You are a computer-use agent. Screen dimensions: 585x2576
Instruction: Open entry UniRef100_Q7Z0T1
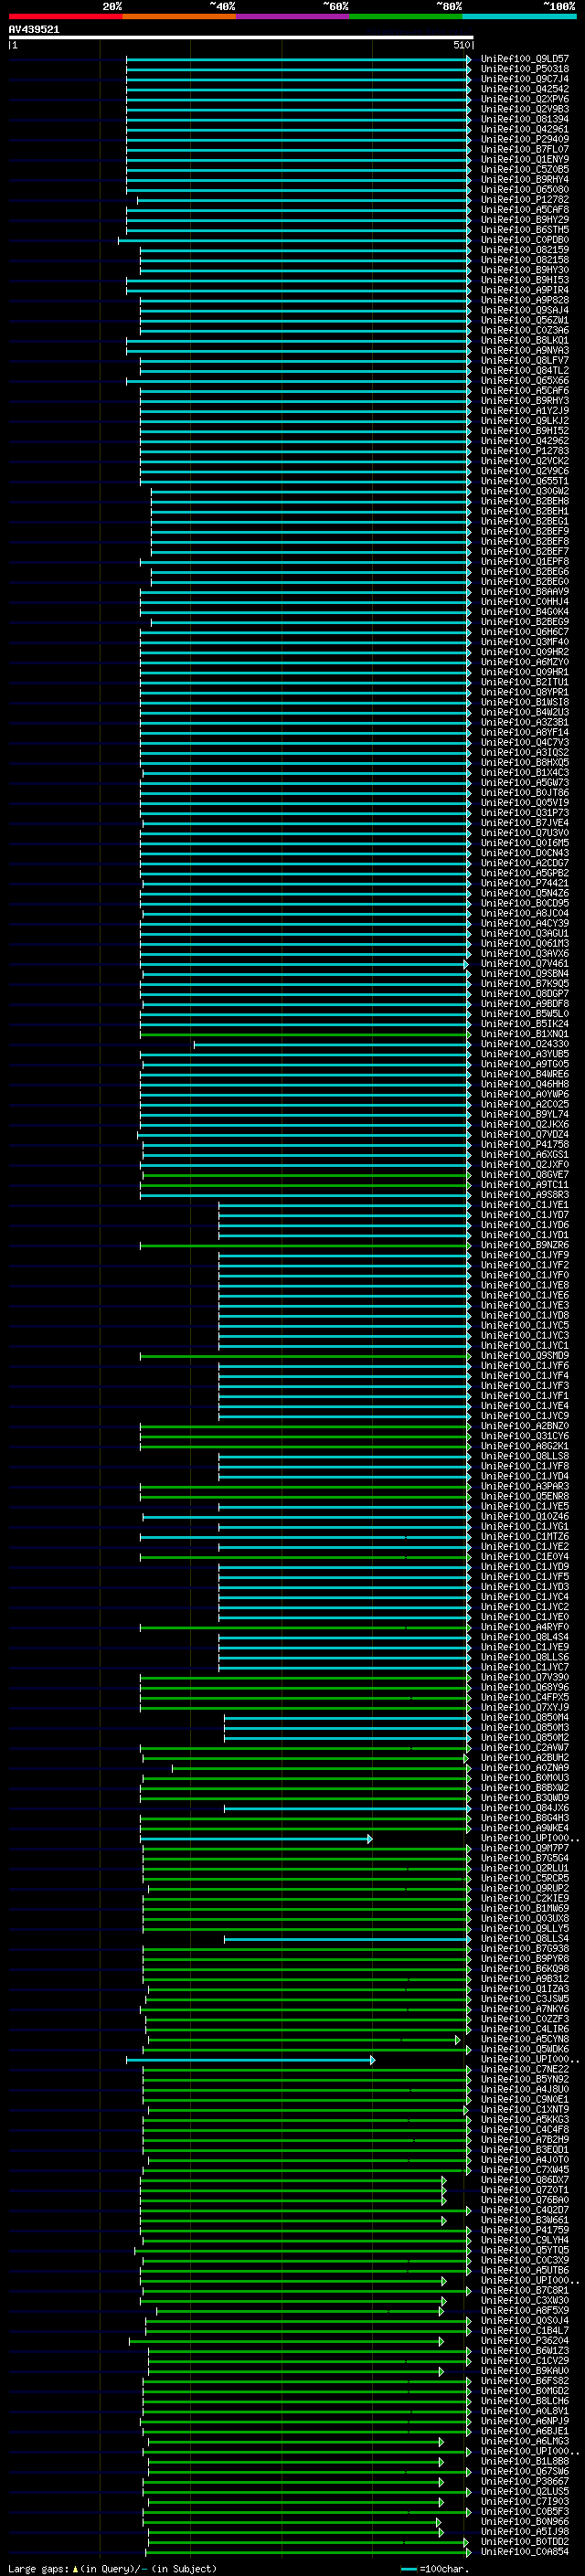pos(524,2190)
